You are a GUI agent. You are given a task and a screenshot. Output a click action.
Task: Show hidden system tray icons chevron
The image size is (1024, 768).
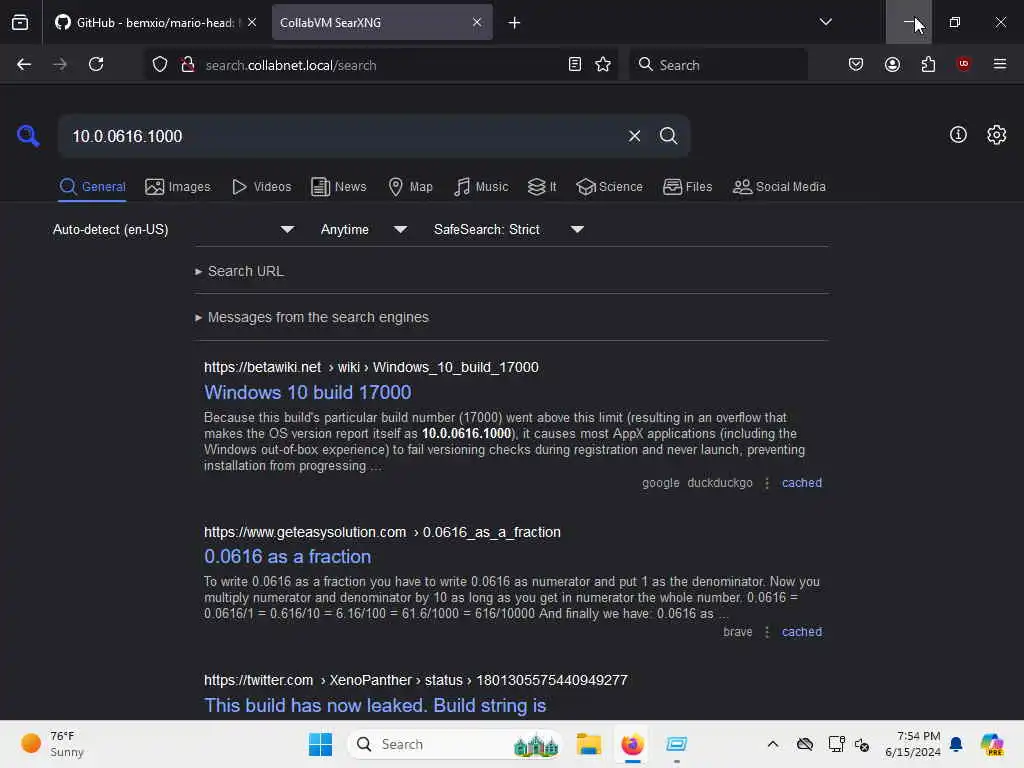click(x=773, y=744)
